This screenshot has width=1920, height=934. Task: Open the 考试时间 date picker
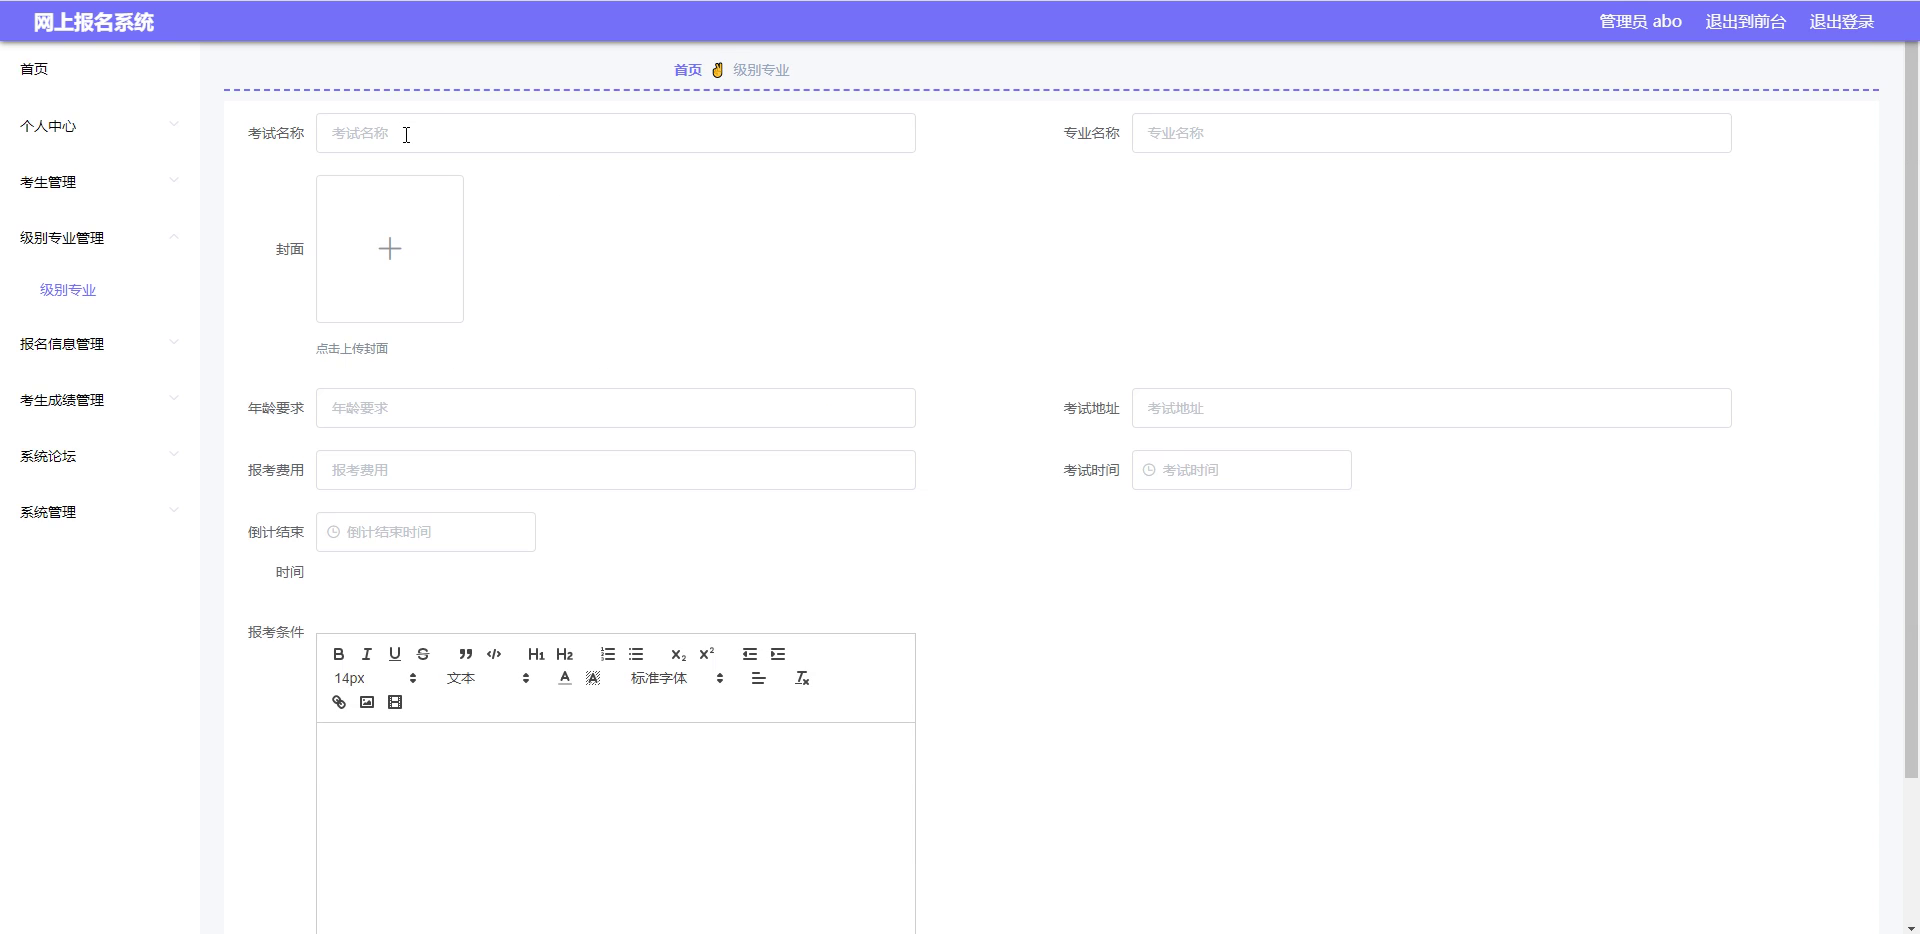coord(1242,470)
